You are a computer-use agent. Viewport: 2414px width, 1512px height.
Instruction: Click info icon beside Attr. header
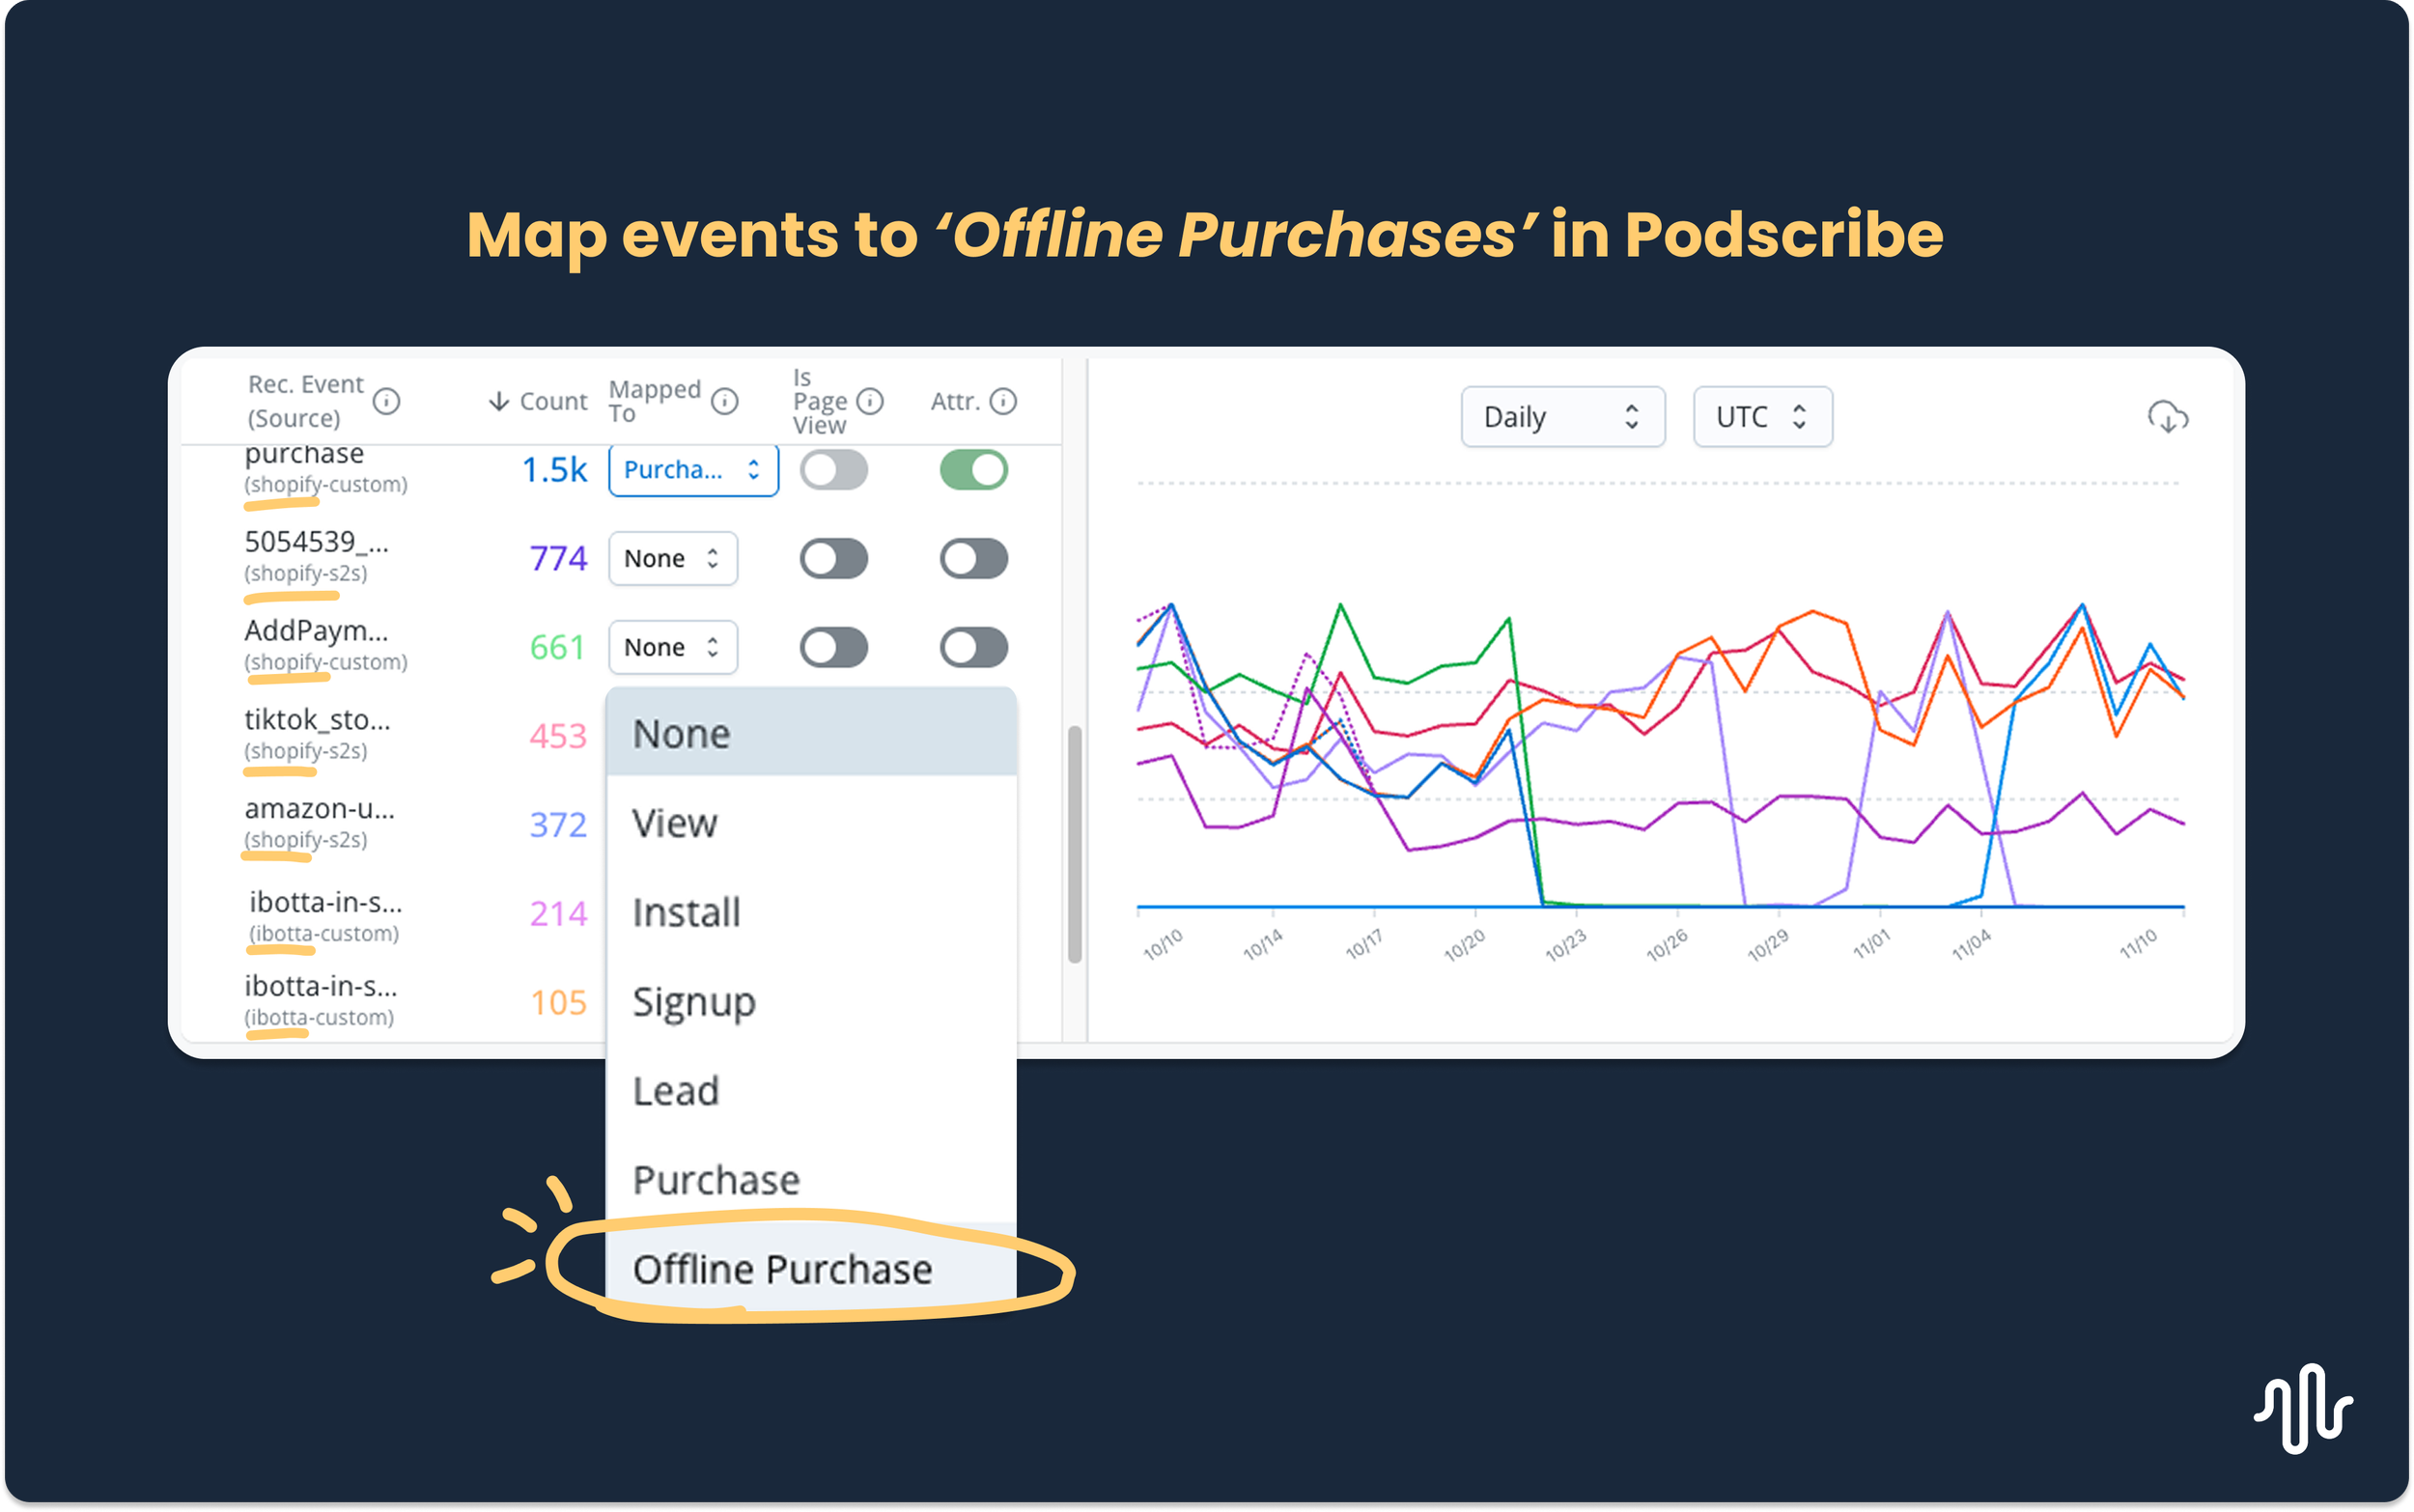1003,401
